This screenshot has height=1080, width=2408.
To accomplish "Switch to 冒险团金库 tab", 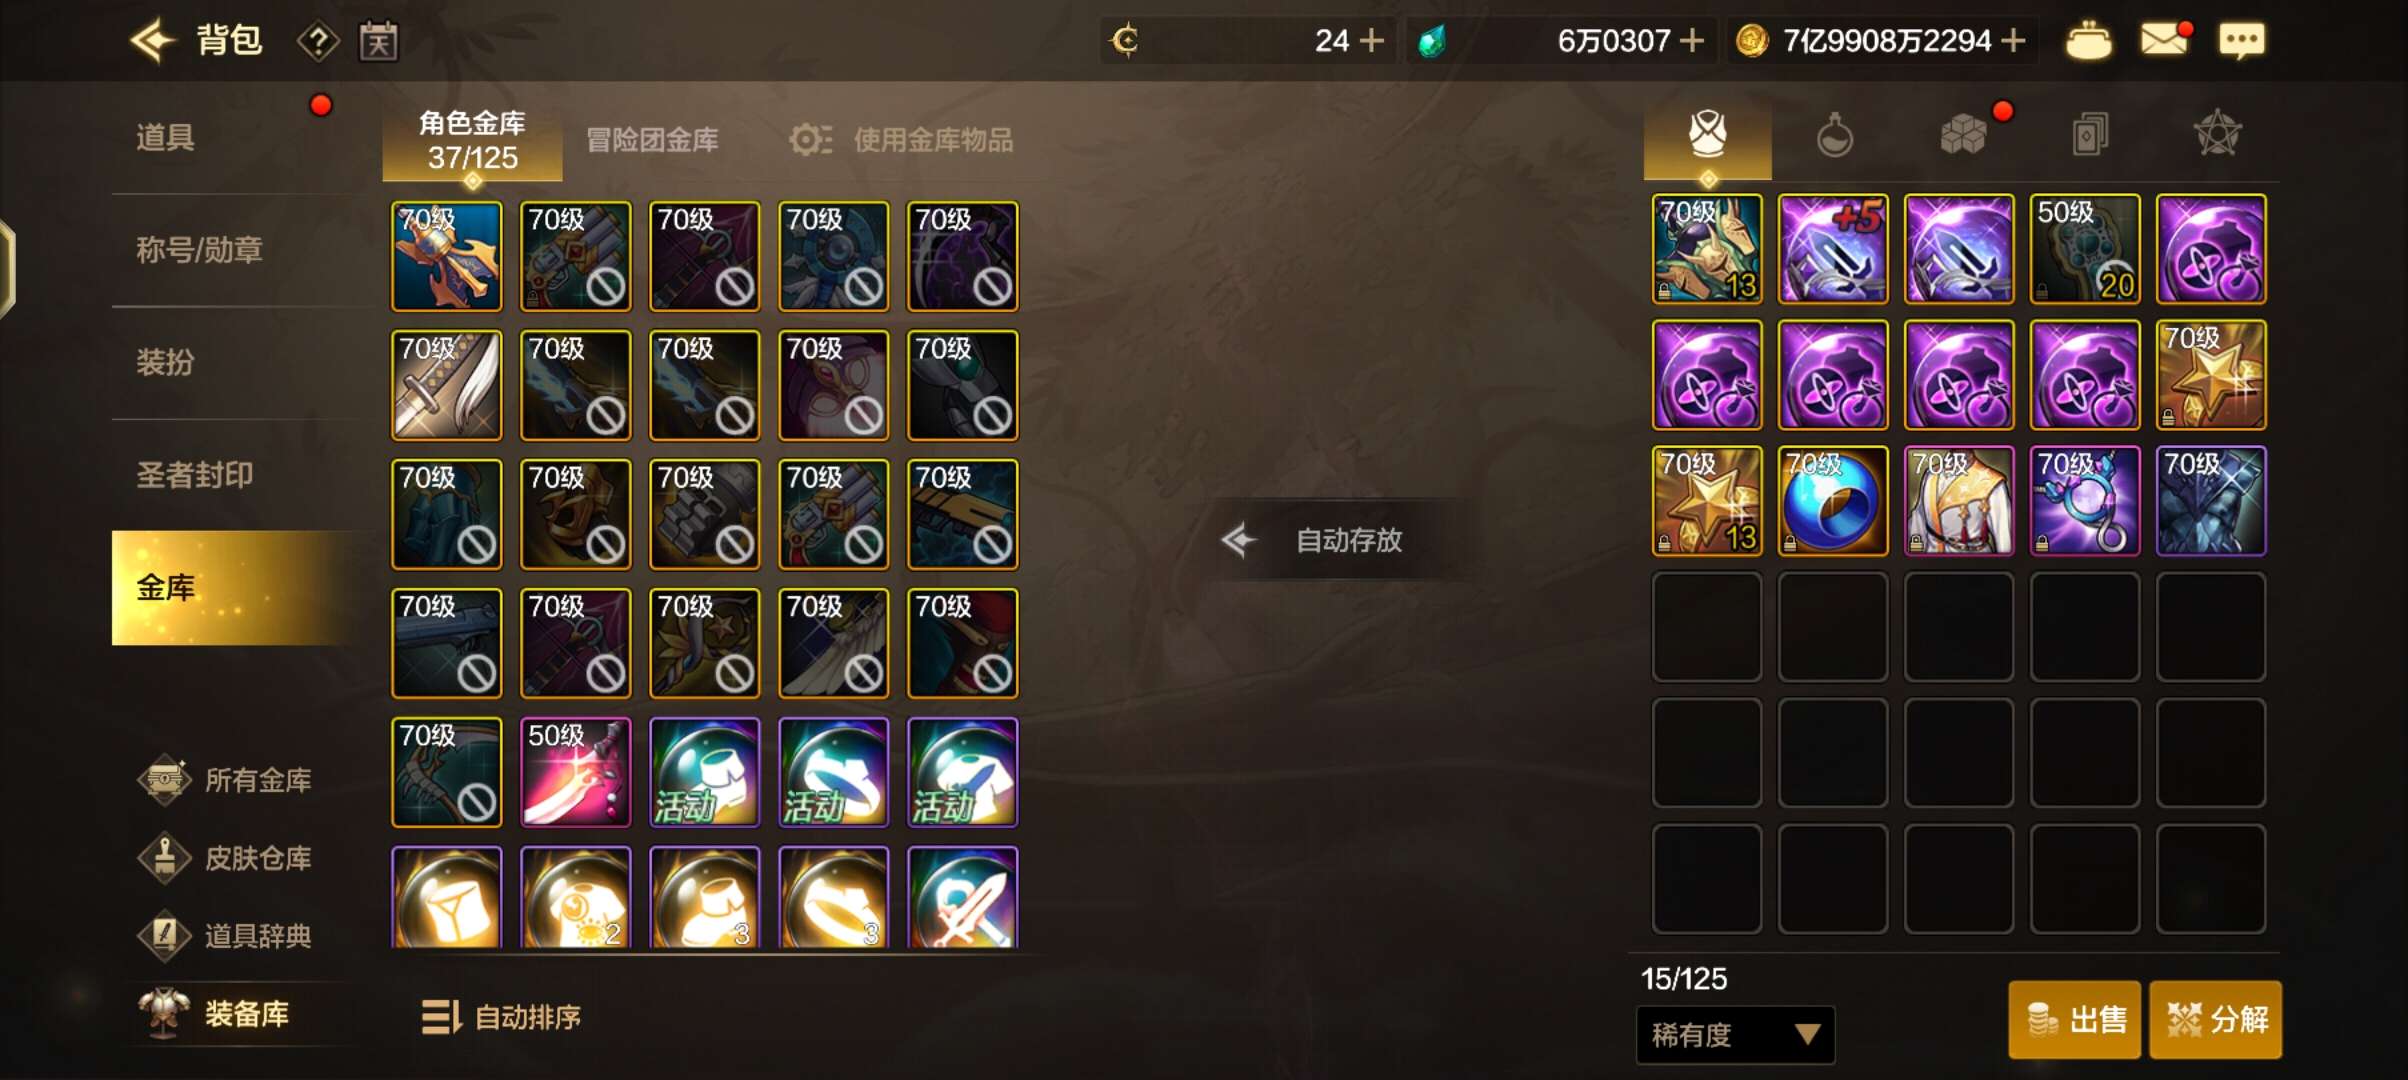I will (x=652, y=140).
